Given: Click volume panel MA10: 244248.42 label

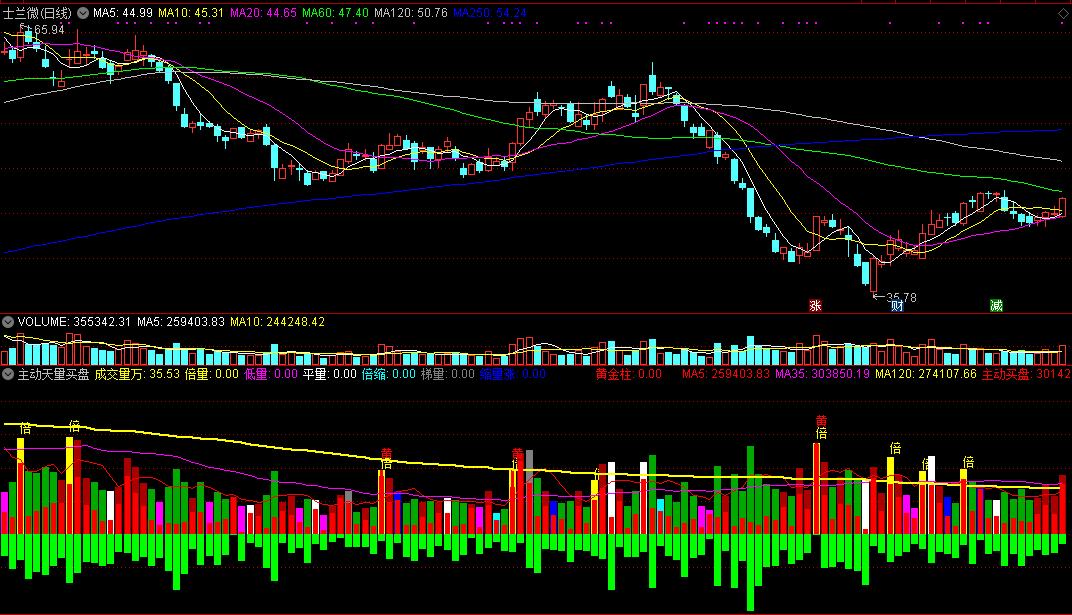Looking at the screenshot, I should [278, 322].
